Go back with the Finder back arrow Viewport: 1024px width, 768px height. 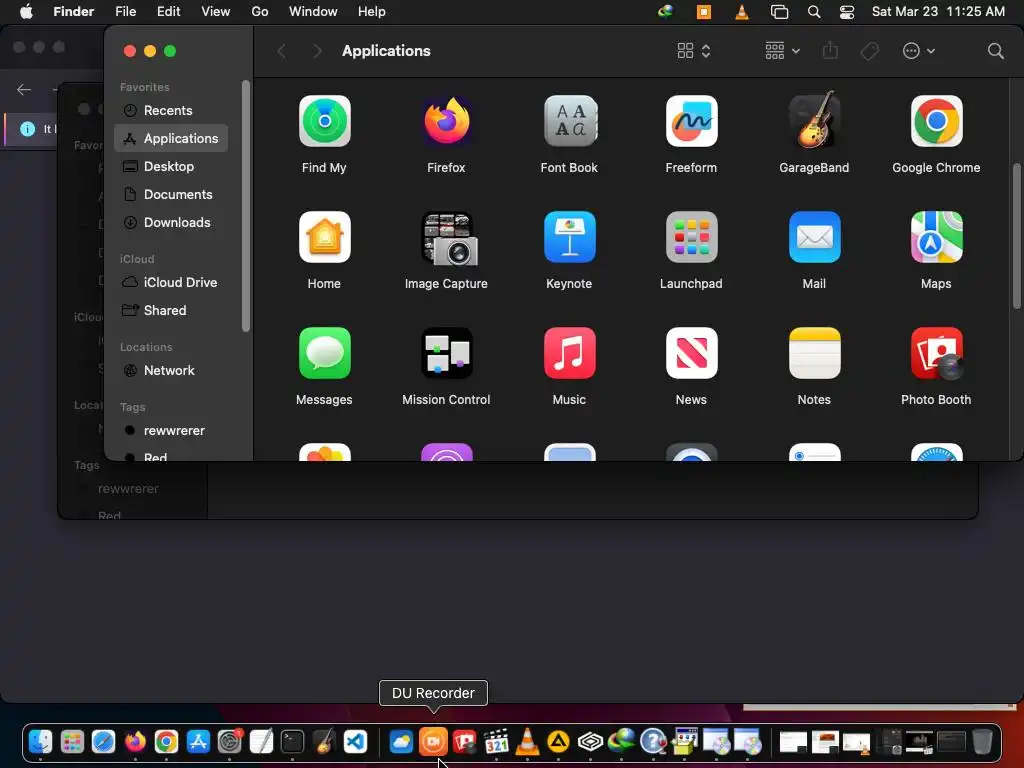click(281, 51)
